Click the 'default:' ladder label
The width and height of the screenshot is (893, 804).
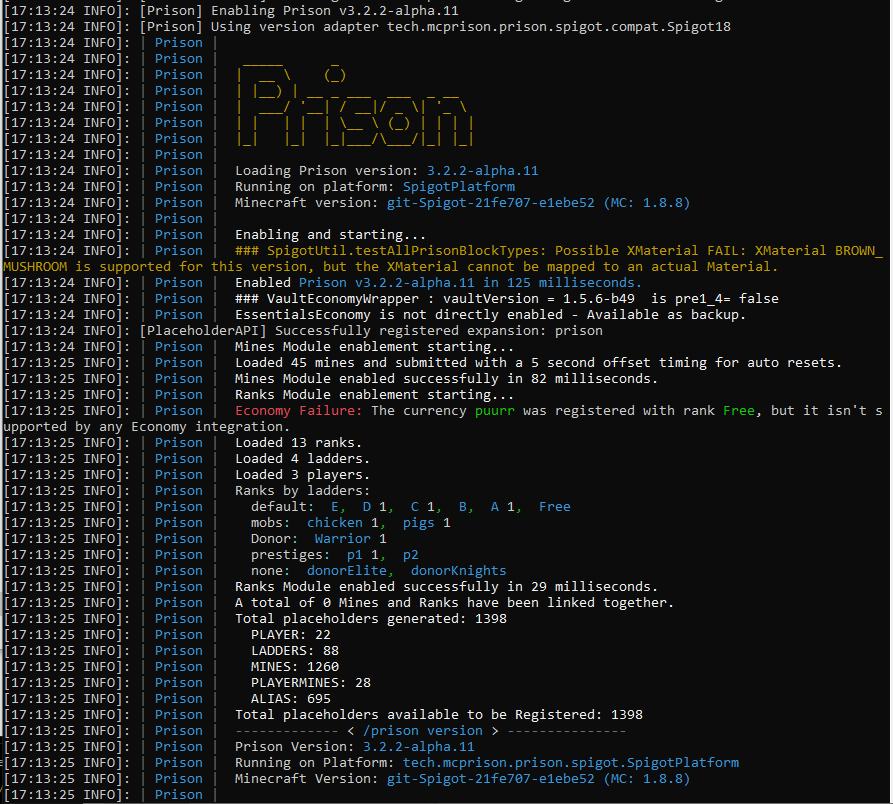coord(282,506)
